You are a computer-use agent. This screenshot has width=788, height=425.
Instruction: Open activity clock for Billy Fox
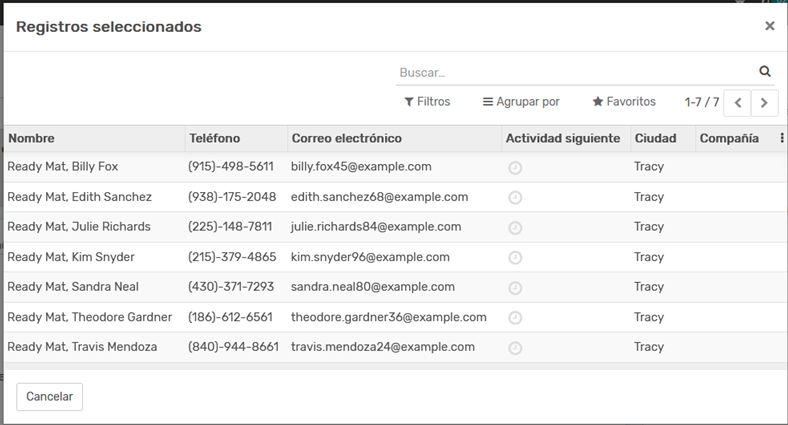[x=515, y=168]
